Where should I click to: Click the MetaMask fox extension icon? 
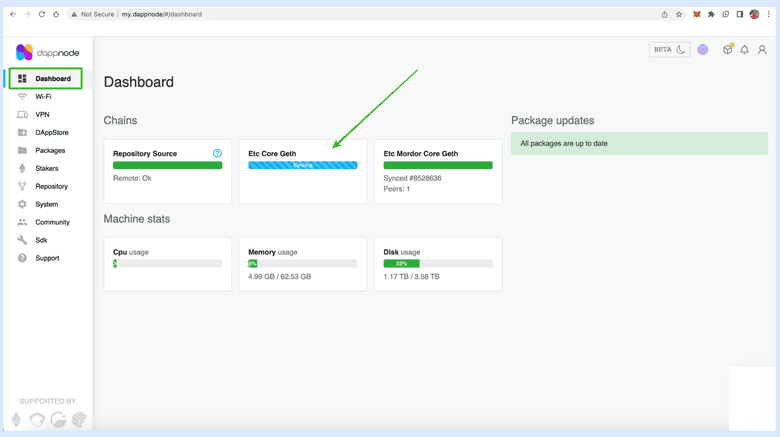click(697, 15)
